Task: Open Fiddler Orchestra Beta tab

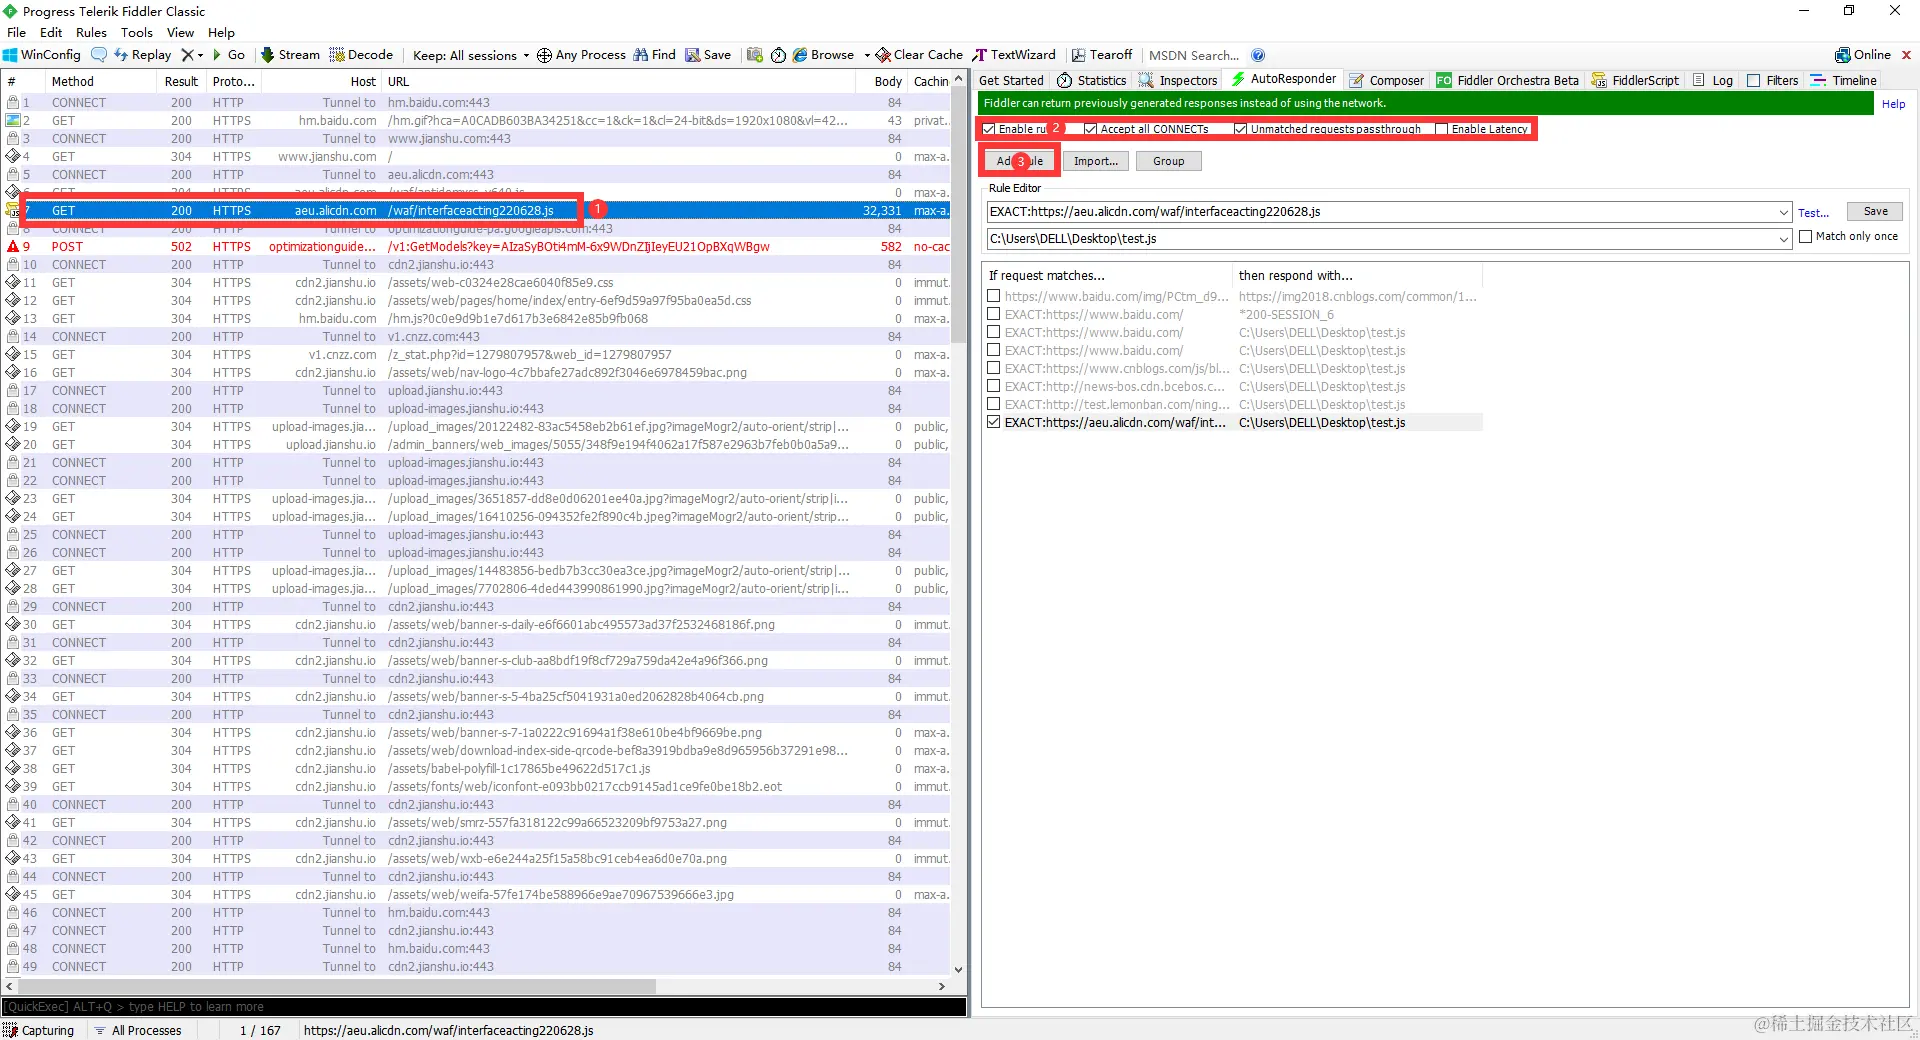Action: [x=1508, y=80]
